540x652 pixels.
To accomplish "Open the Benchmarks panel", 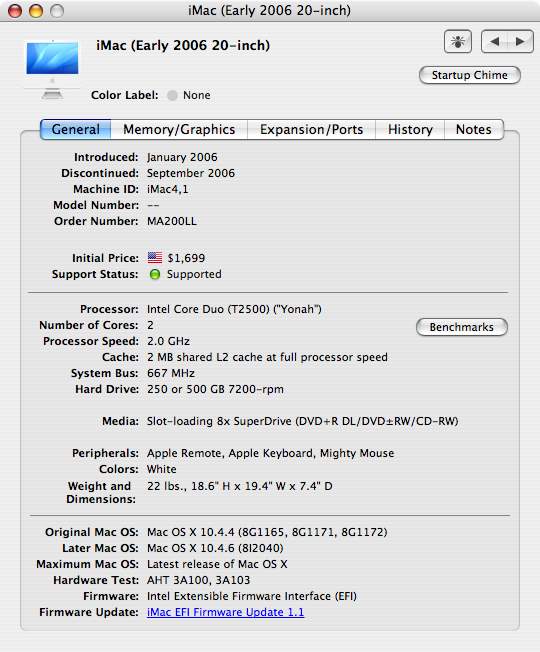I will [x=461, y=327].
